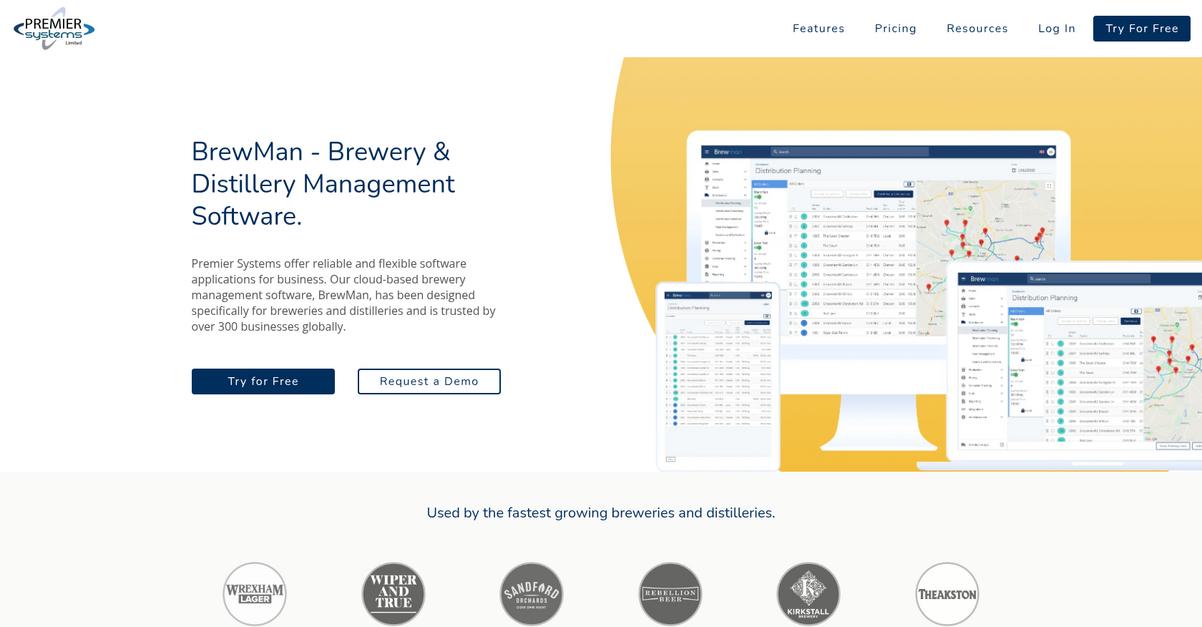Click the Log In link
The height and width of the screenshot is (627, 1202).
click(1056, 29)
